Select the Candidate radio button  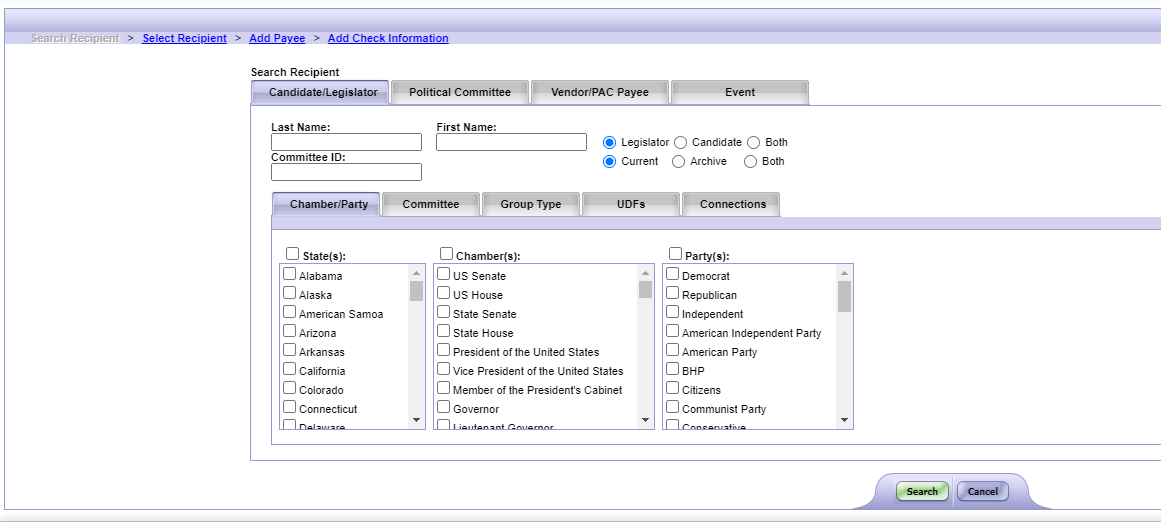pos(681,143)
